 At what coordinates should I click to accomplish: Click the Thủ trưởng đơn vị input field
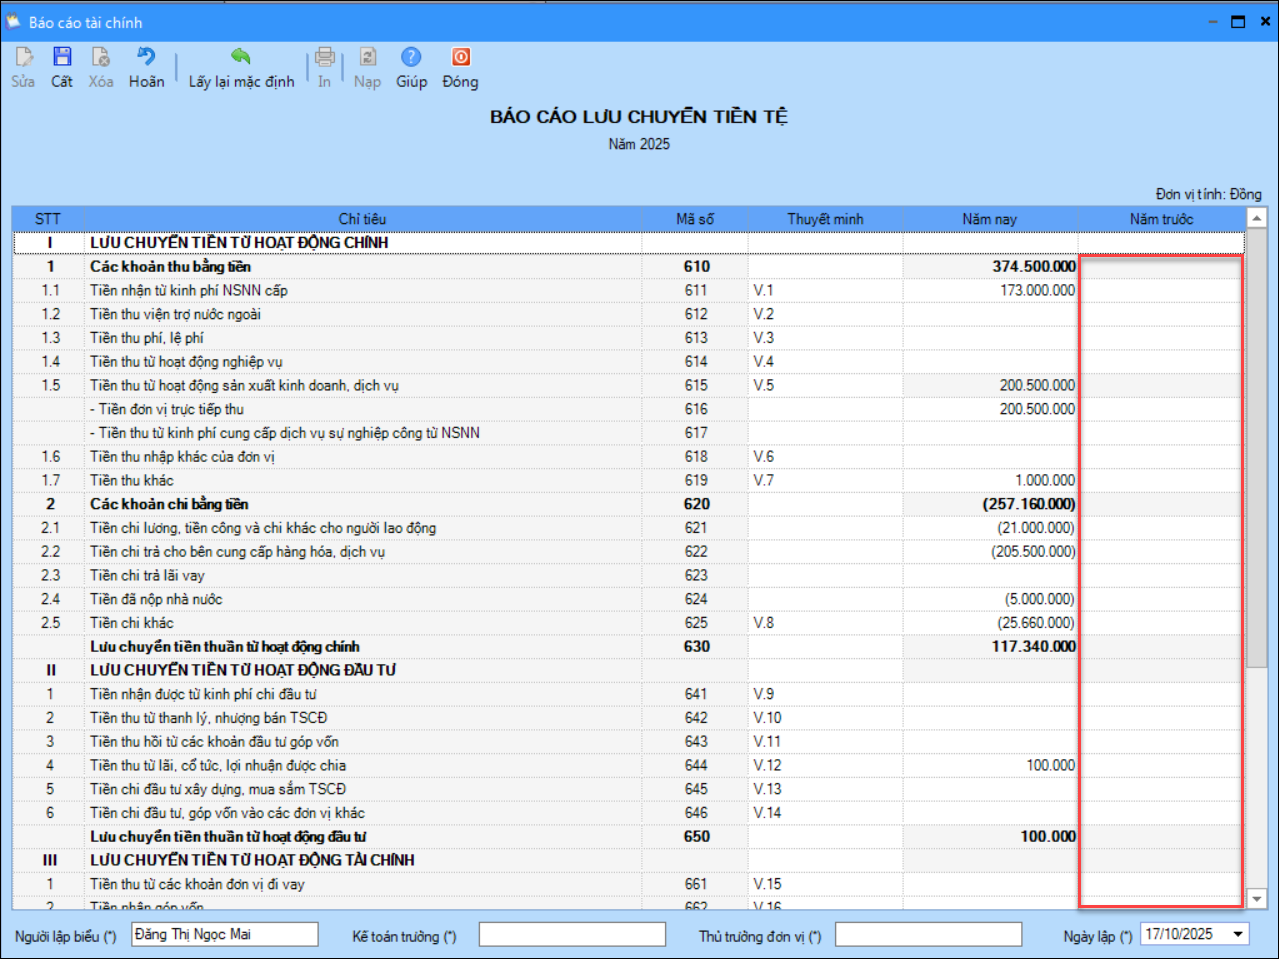(928, 934)
